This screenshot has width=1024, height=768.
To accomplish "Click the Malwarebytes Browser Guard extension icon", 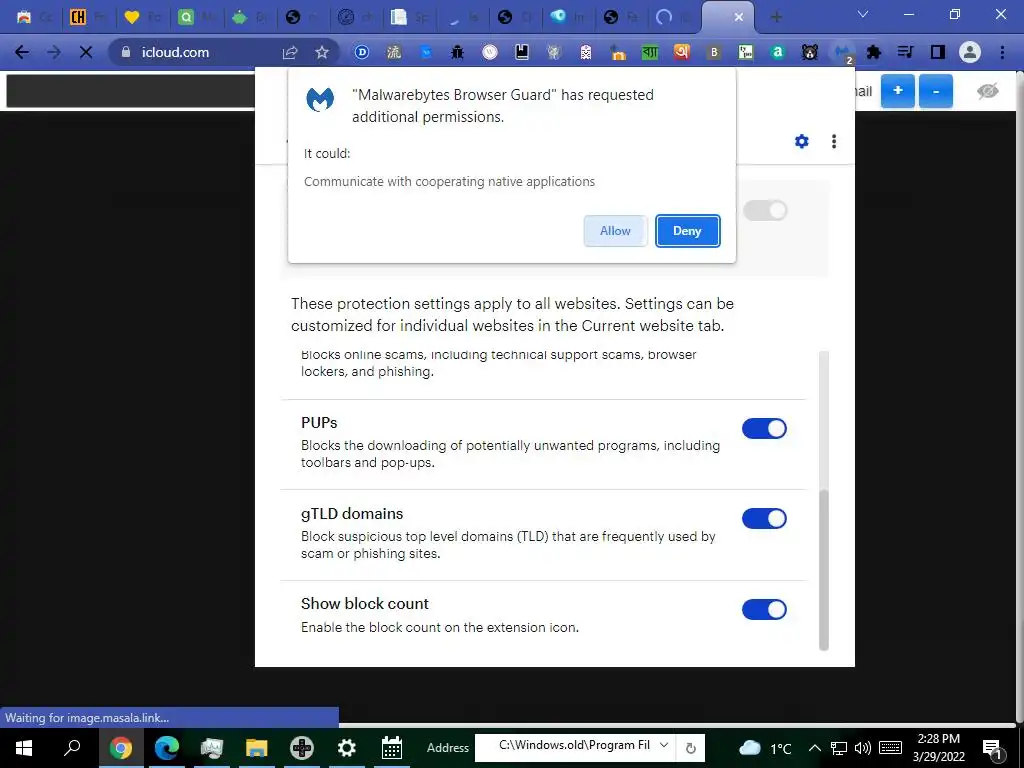I will (x=842, y=52).
